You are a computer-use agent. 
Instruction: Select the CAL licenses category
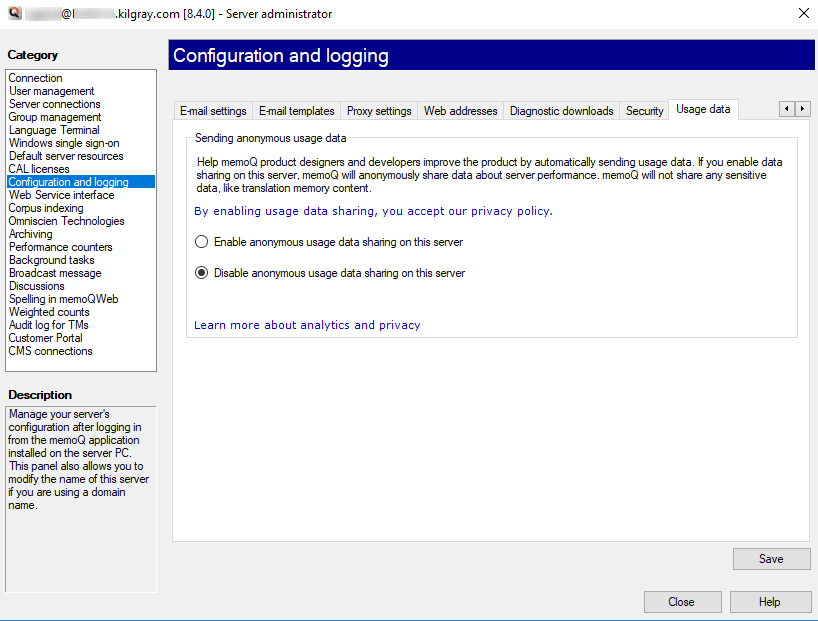click(x=37, y=168)
